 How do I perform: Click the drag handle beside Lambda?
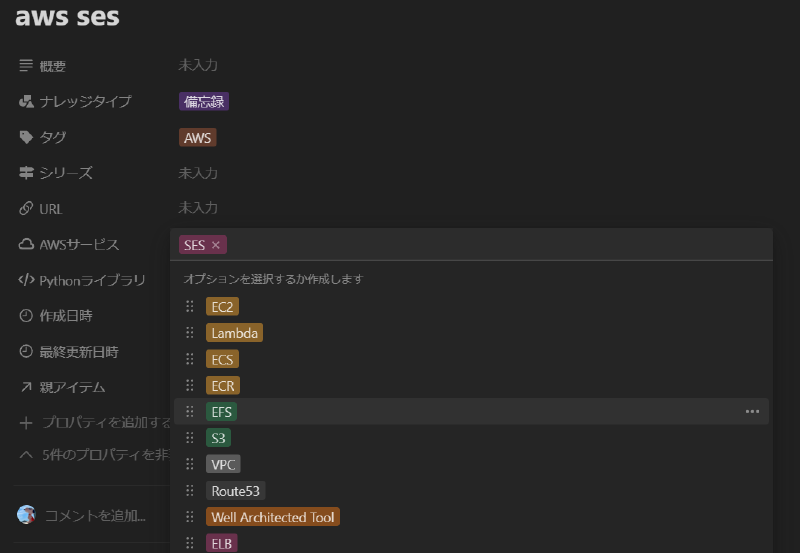[190, 333]
